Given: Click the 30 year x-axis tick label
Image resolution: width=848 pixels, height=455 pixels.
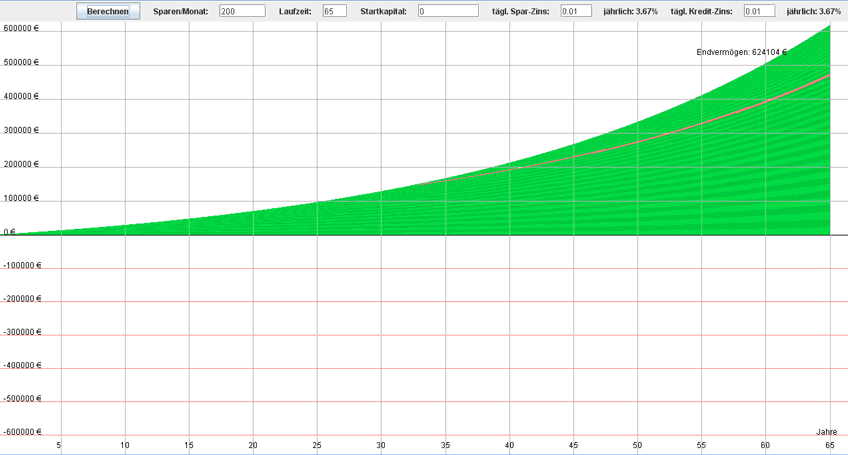Looking at the screenshot, I should pos(381,445).
